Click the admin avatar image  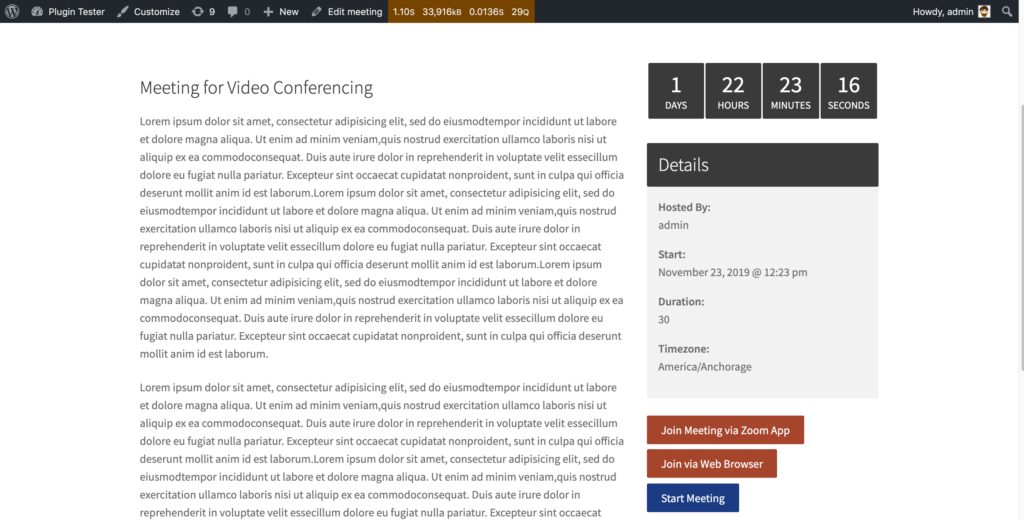click(x=984, y=12)
